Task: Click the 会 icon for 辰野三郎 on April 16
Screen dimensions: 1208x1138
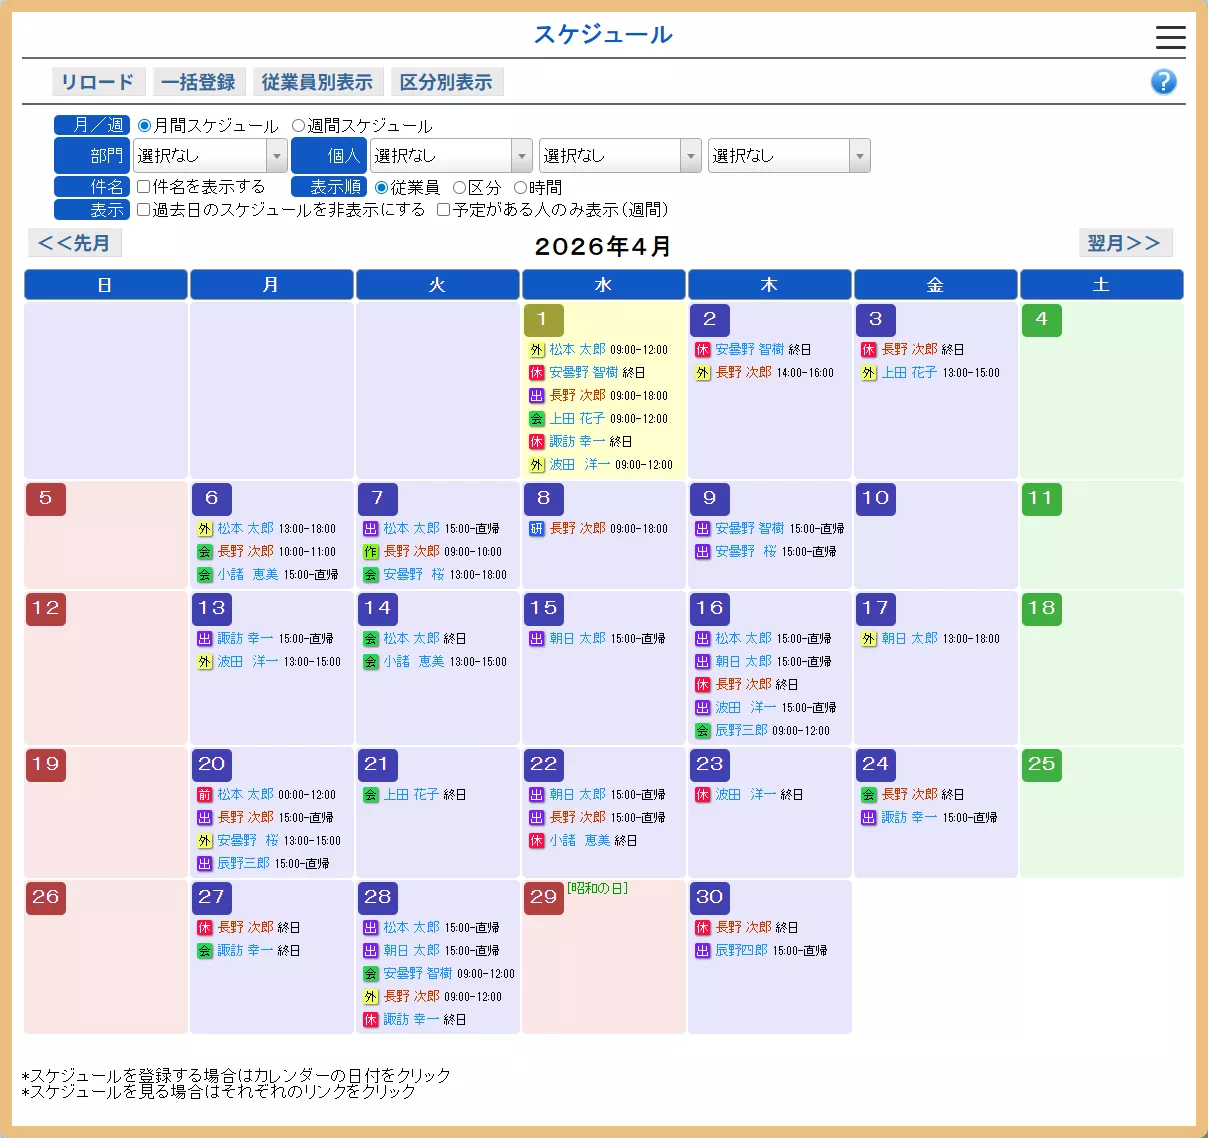Action: [x=703, y=731]
